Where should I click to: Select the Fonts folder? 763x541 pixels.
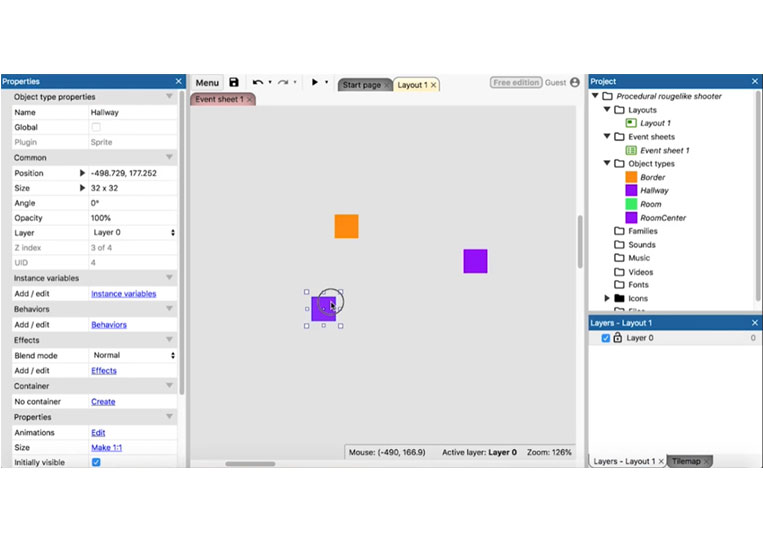(632, 285)
